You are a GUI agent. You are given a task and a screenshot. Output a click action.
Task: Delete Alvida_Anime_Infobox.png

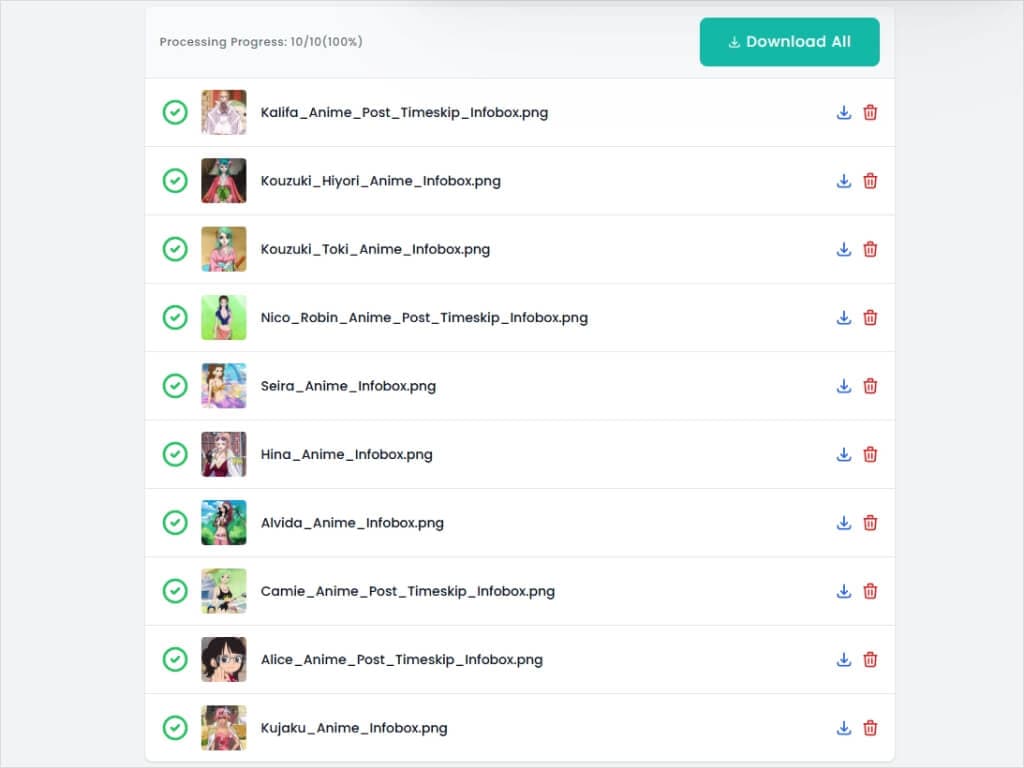point(869,523)
